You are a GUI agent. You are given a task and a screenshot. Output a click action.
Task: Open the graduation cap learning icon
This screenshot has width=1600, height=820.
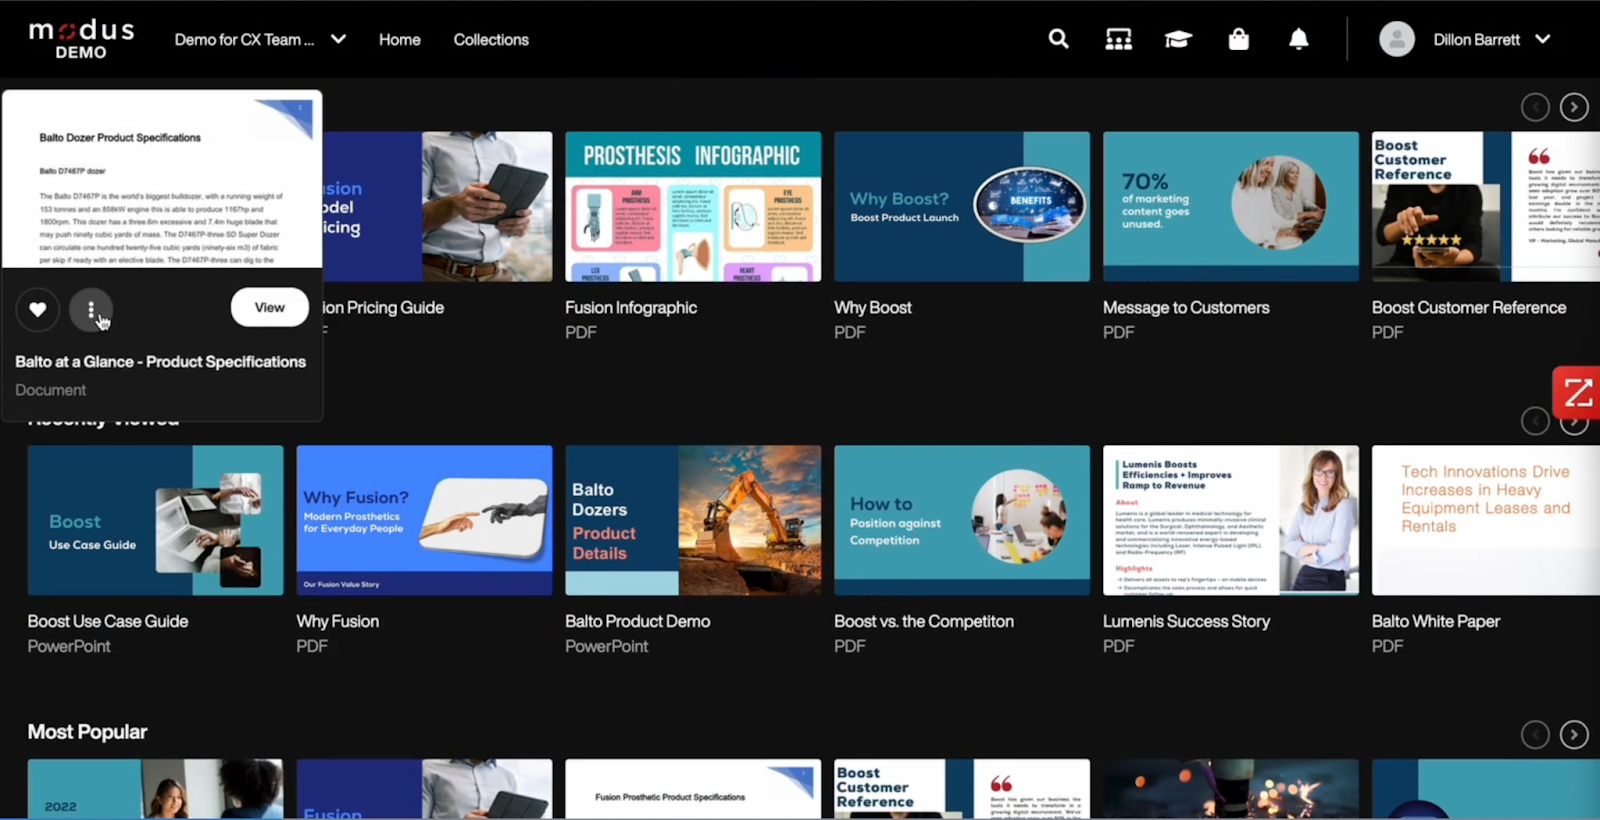[x=1178, y=39]
